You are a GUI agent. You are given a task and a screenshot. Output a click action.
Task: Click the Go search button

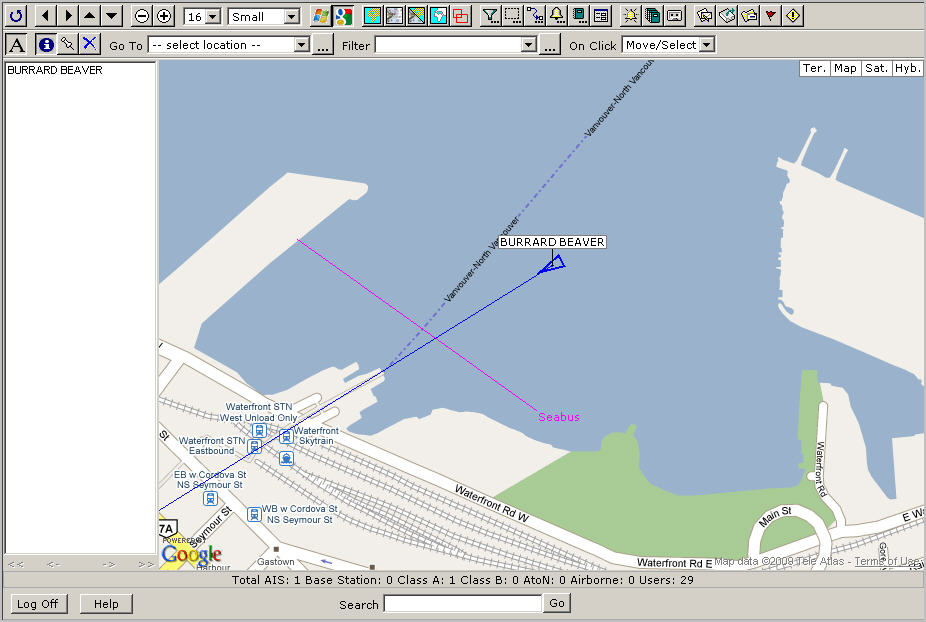[557, 603]
